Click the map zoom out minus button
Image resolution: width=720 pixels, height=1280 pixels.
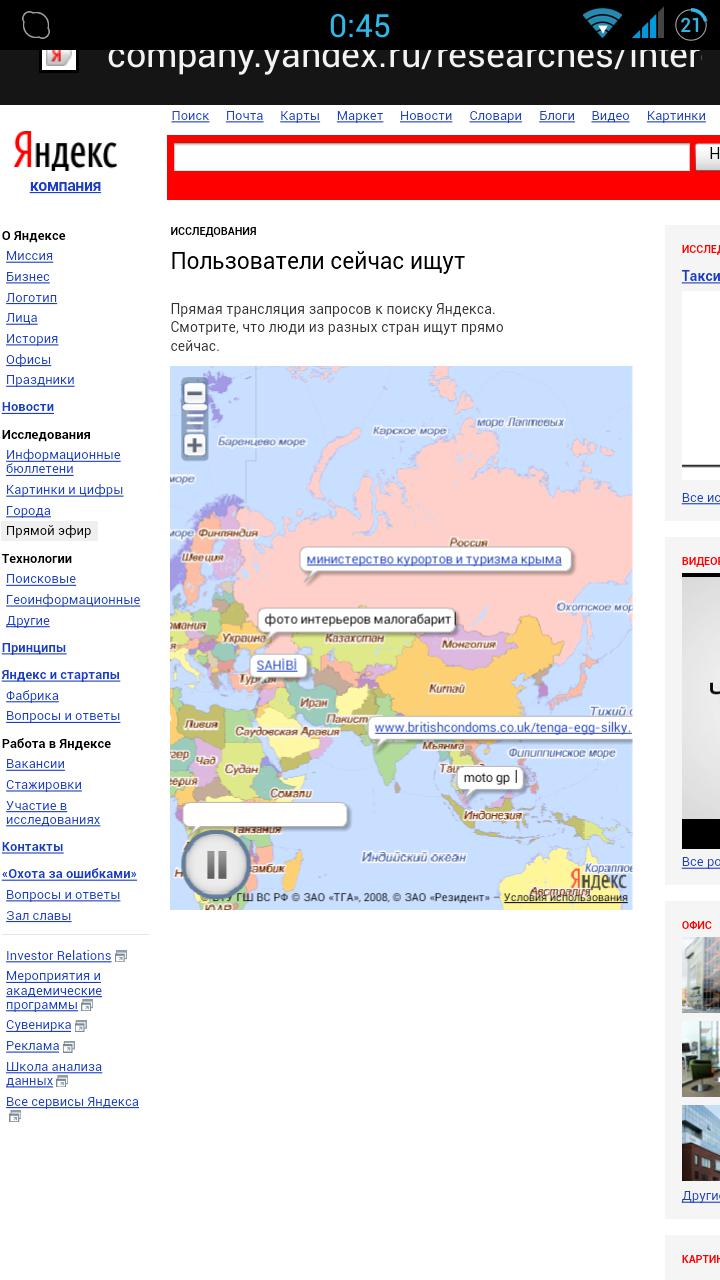click(195, 394)
